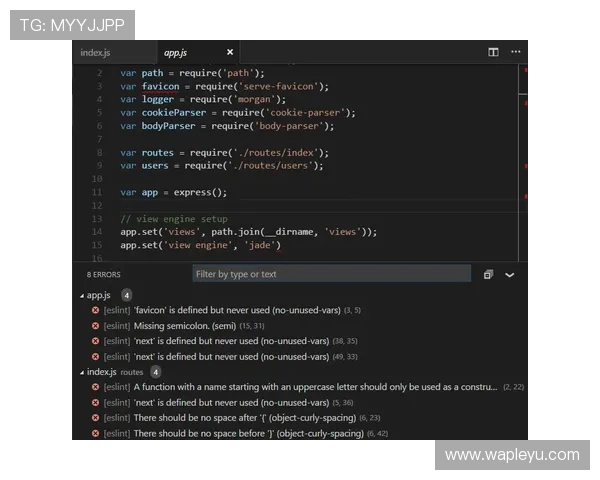The width and height of the screenshot is (600, 480).
Task: Collapse the index.js routes error group
Action: [82, 372]
